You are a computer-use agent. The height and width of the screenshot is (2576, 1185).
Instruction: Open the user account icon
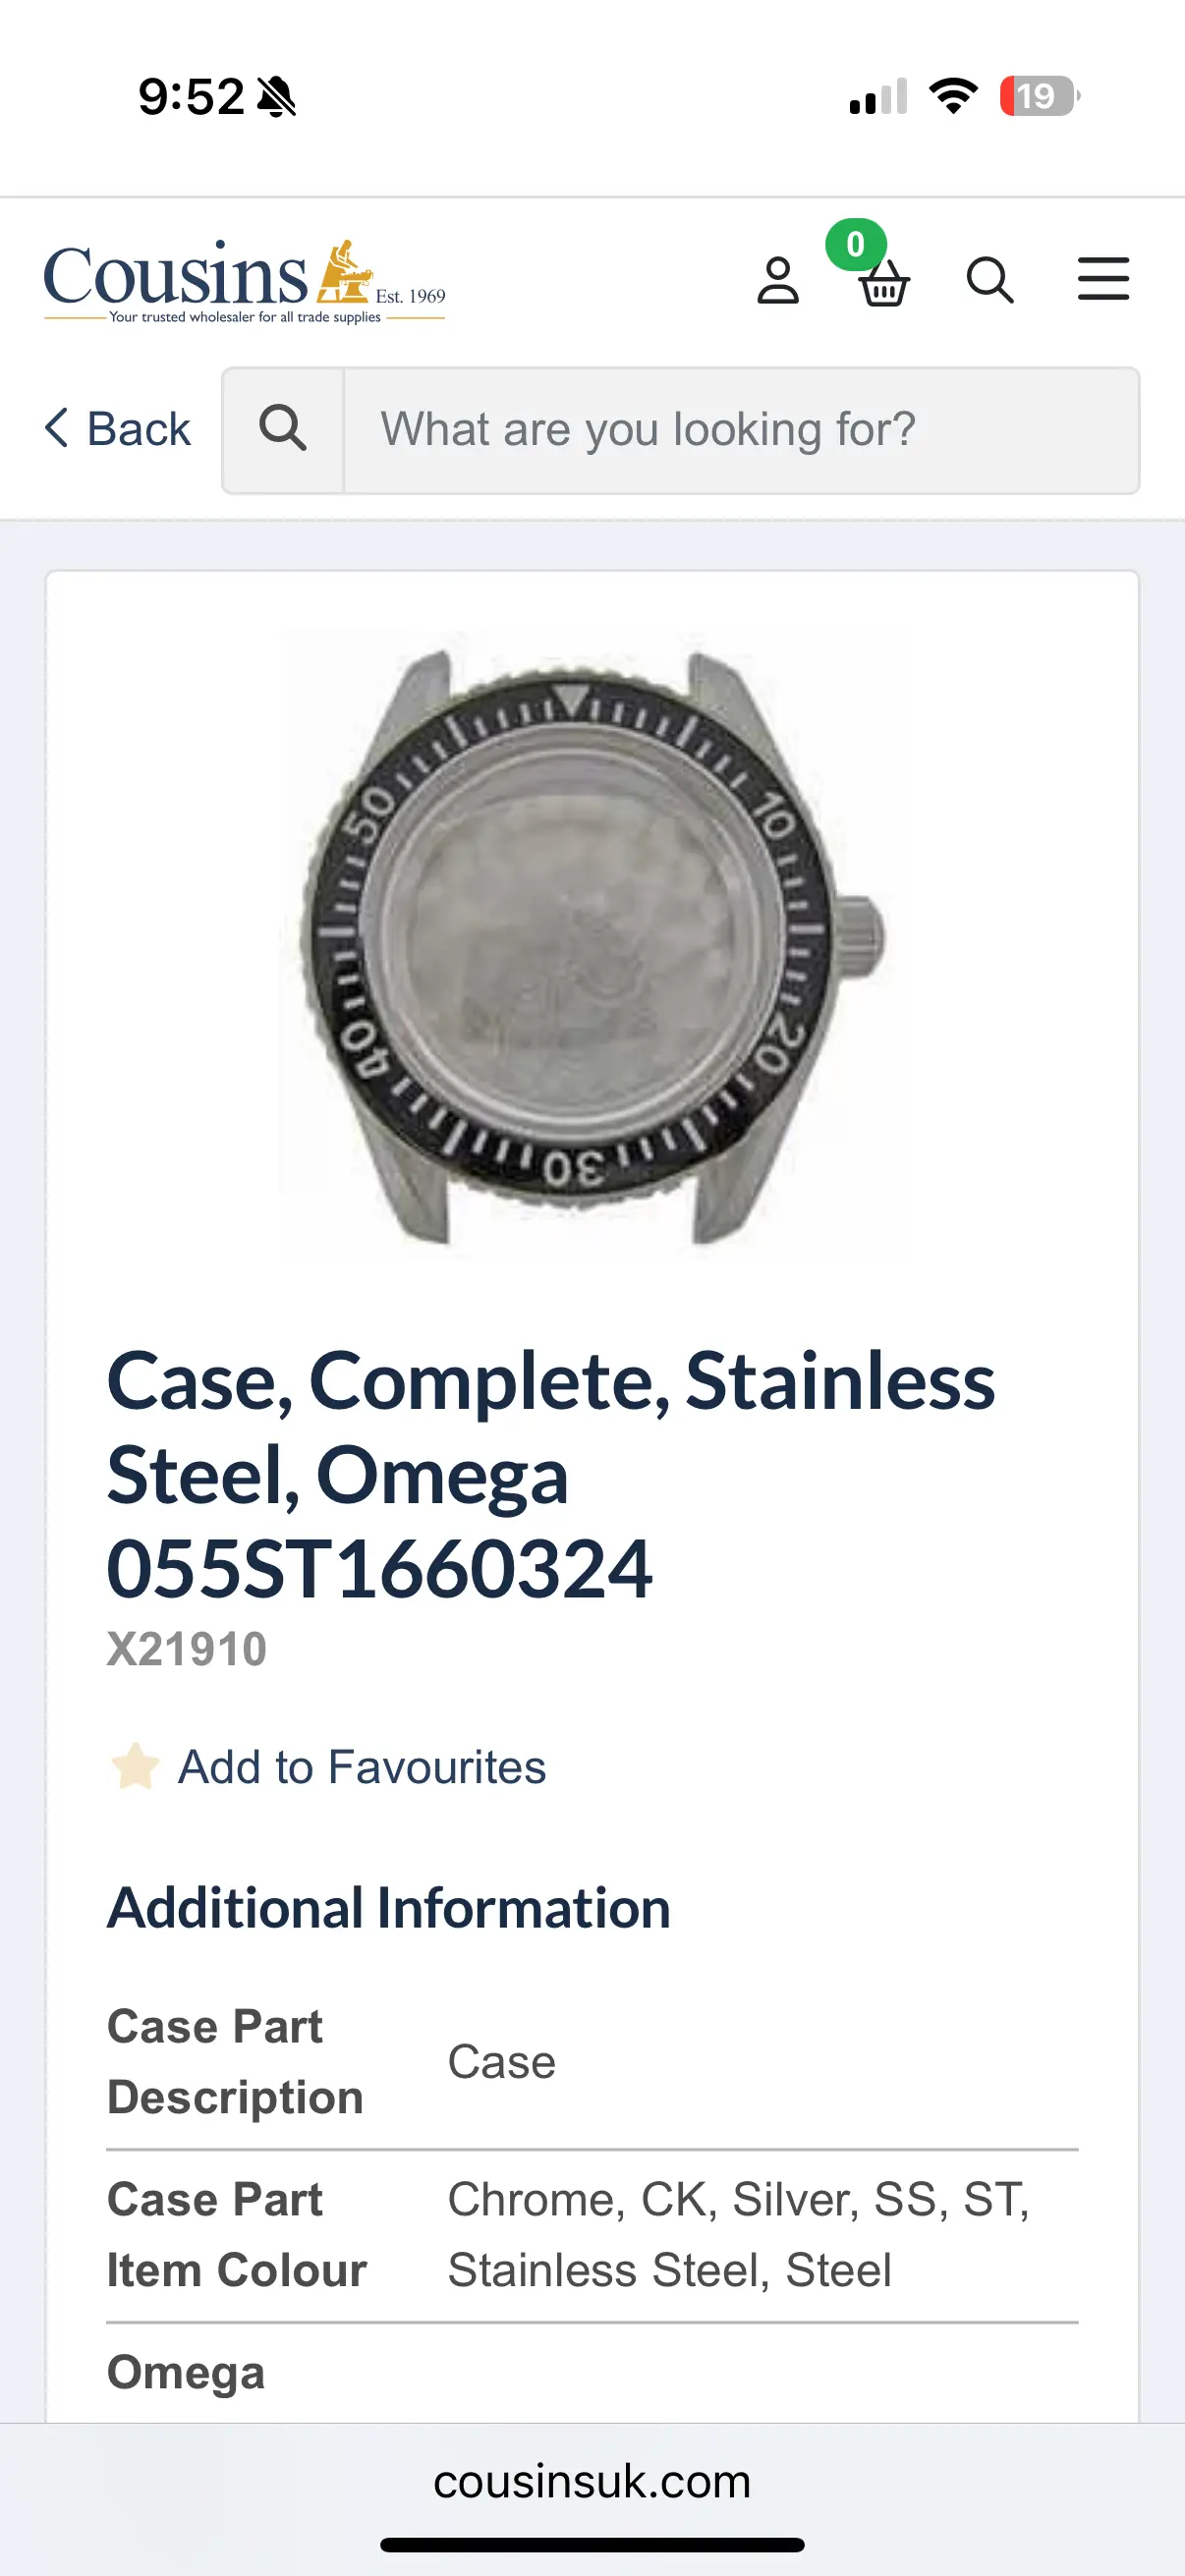tap(777, 281)
